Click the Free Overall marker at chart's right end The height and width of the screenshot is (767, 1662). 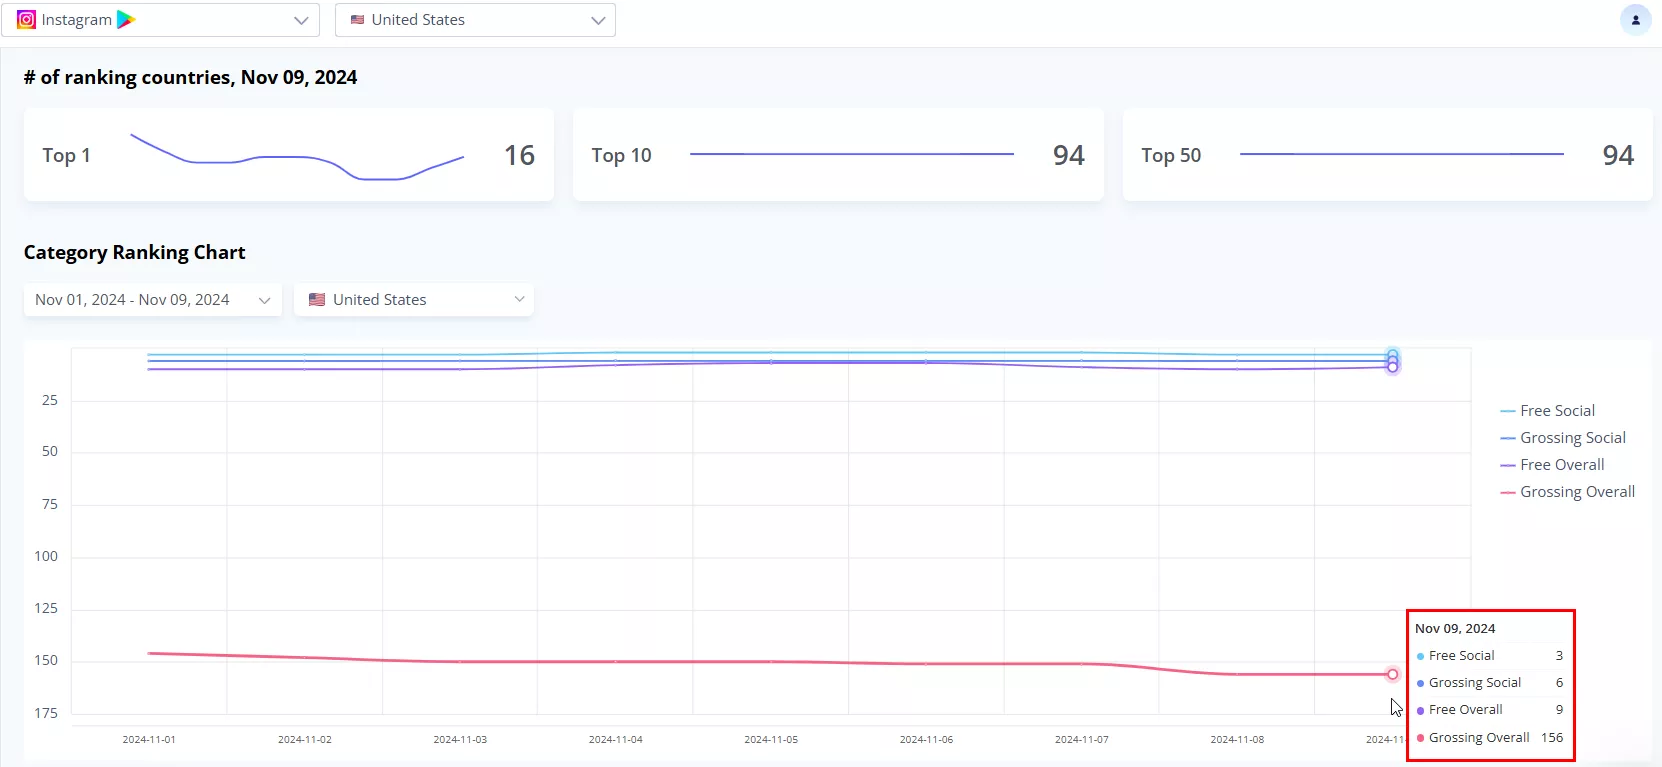[x=1392, y=368]
